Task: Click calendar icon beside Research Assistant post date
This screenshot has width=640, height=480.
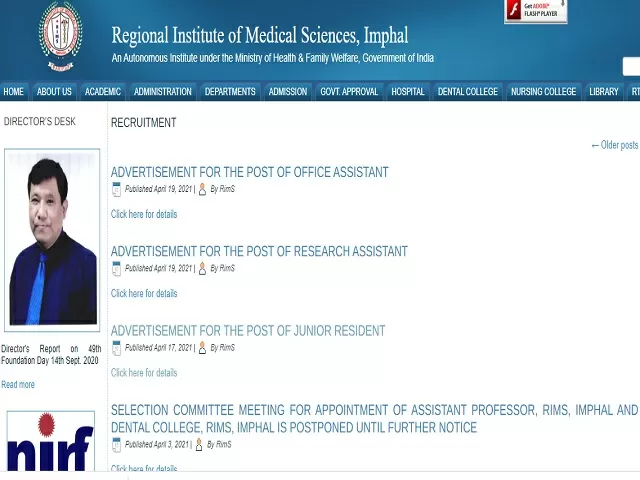Action: [116, 269]
